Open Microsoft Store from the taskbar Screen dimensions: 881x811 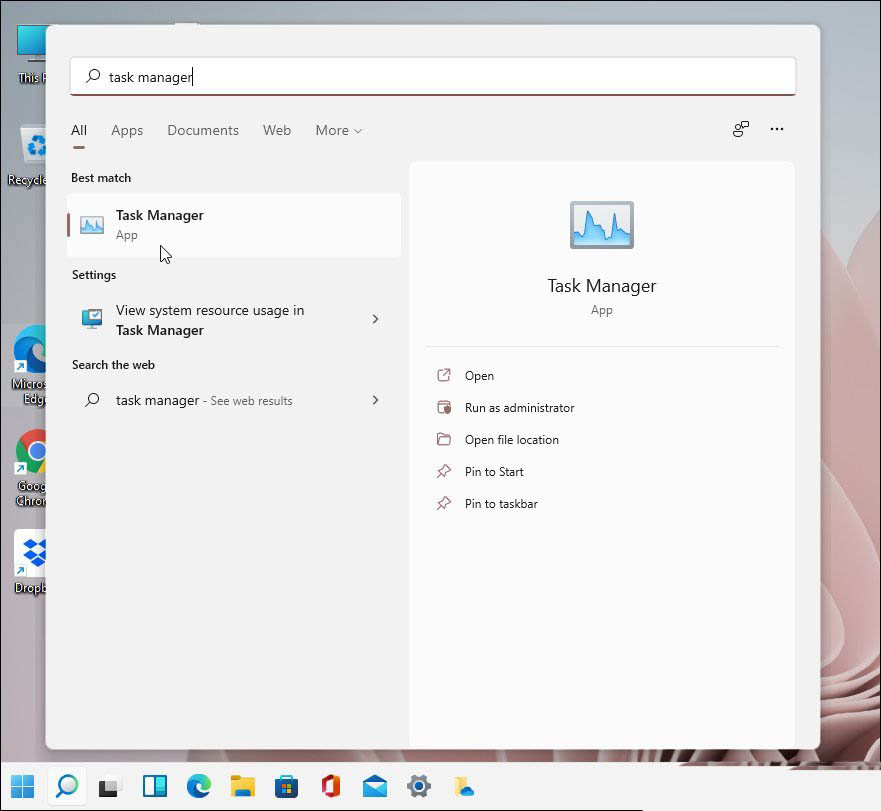point(287,786)
